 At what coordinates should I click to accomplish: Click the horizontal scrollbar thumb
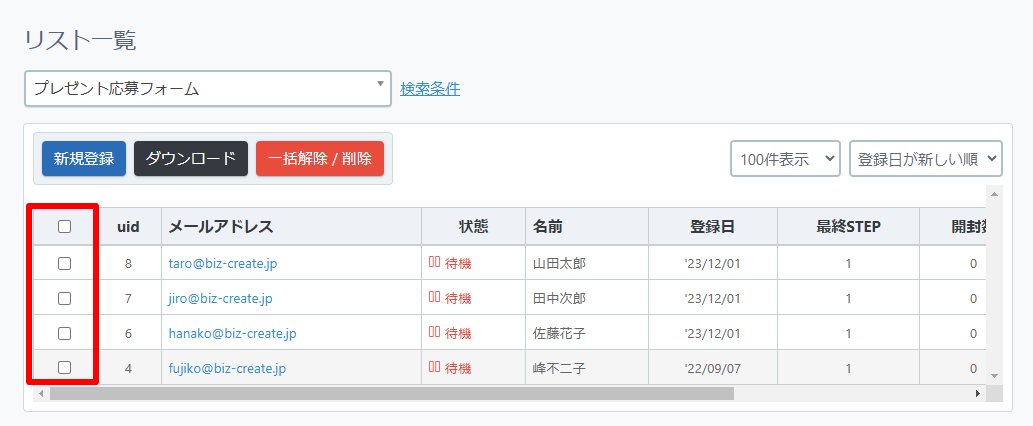point(390,394)
